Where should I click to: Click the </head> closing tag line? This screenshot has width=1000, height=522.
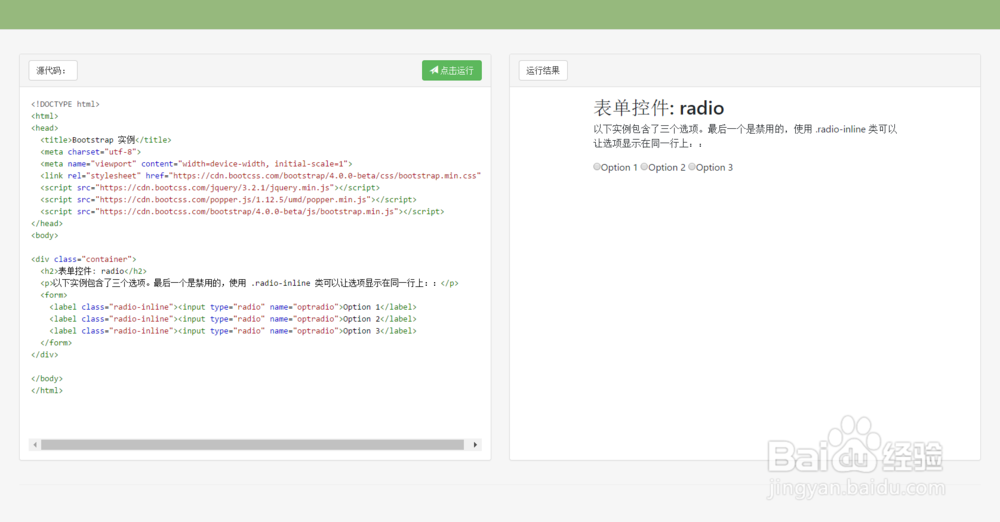point(47,223)
